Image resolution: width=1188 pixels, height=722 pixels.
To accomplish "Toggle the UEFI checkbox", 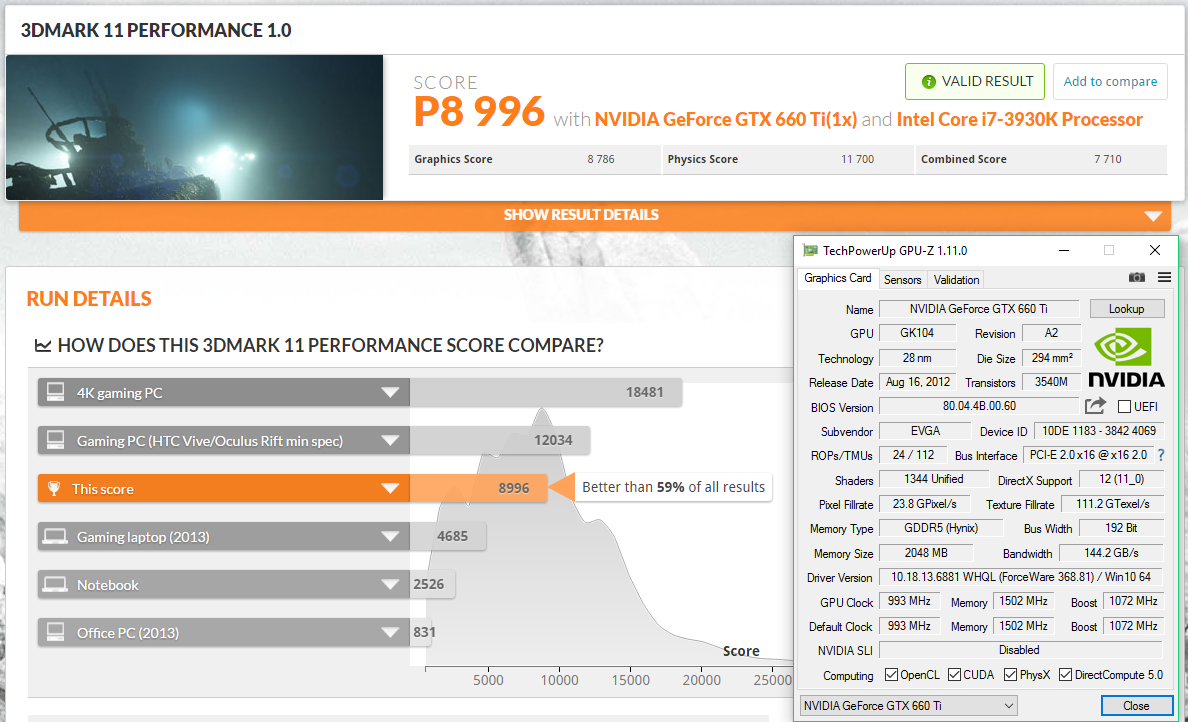I will click(x=1124, y=407).
